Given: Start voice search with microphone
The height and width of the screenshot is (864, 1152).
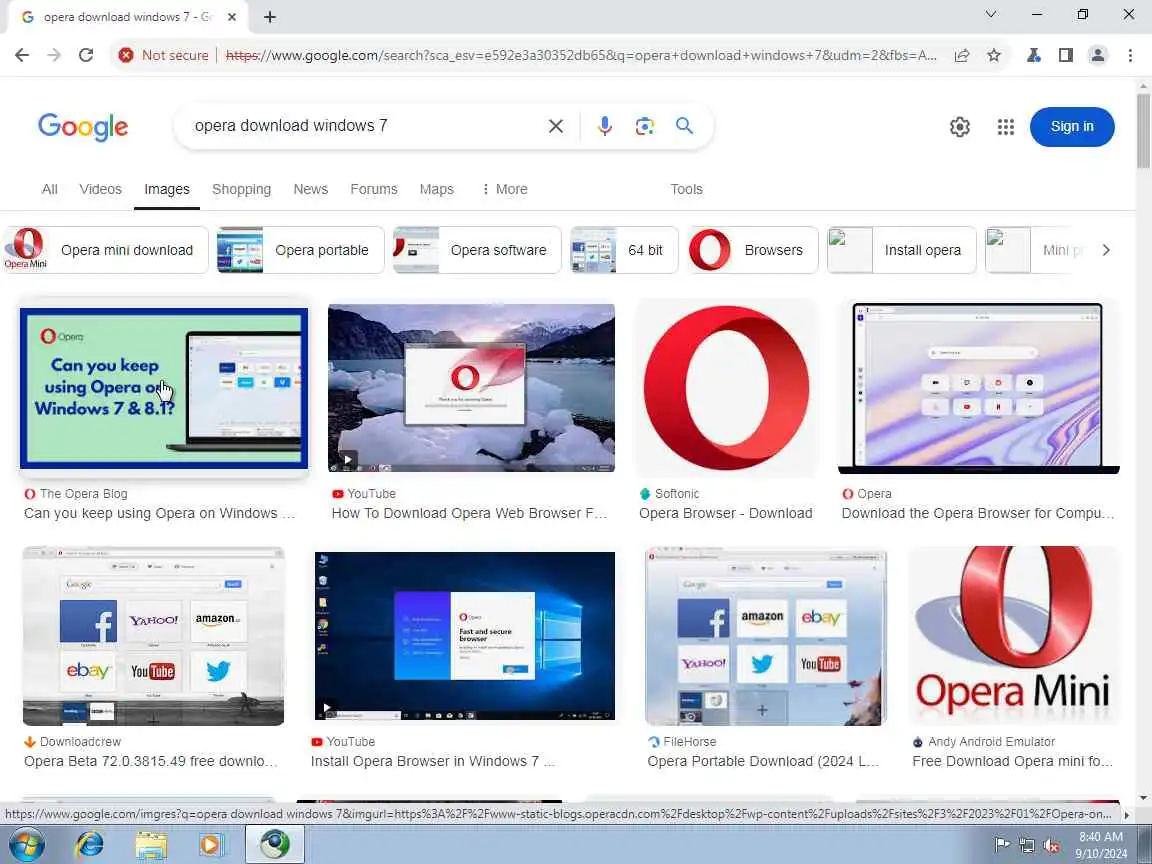Looking at the screenshot, I should point(605,126).
